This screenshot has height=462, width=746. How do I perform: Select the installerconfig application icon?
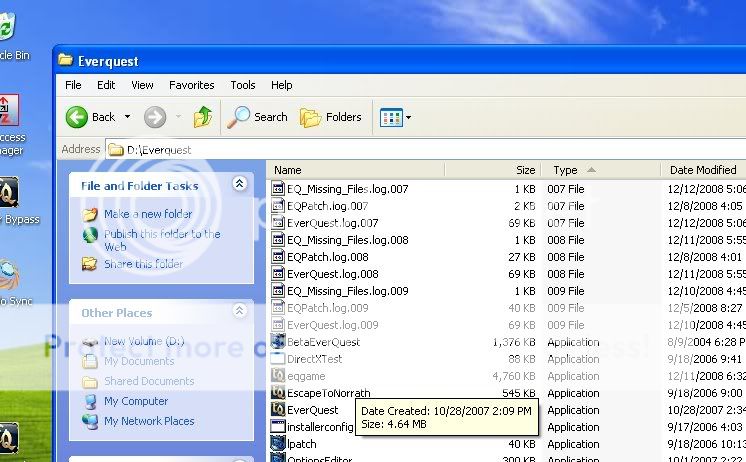click(x=278, y=427)
